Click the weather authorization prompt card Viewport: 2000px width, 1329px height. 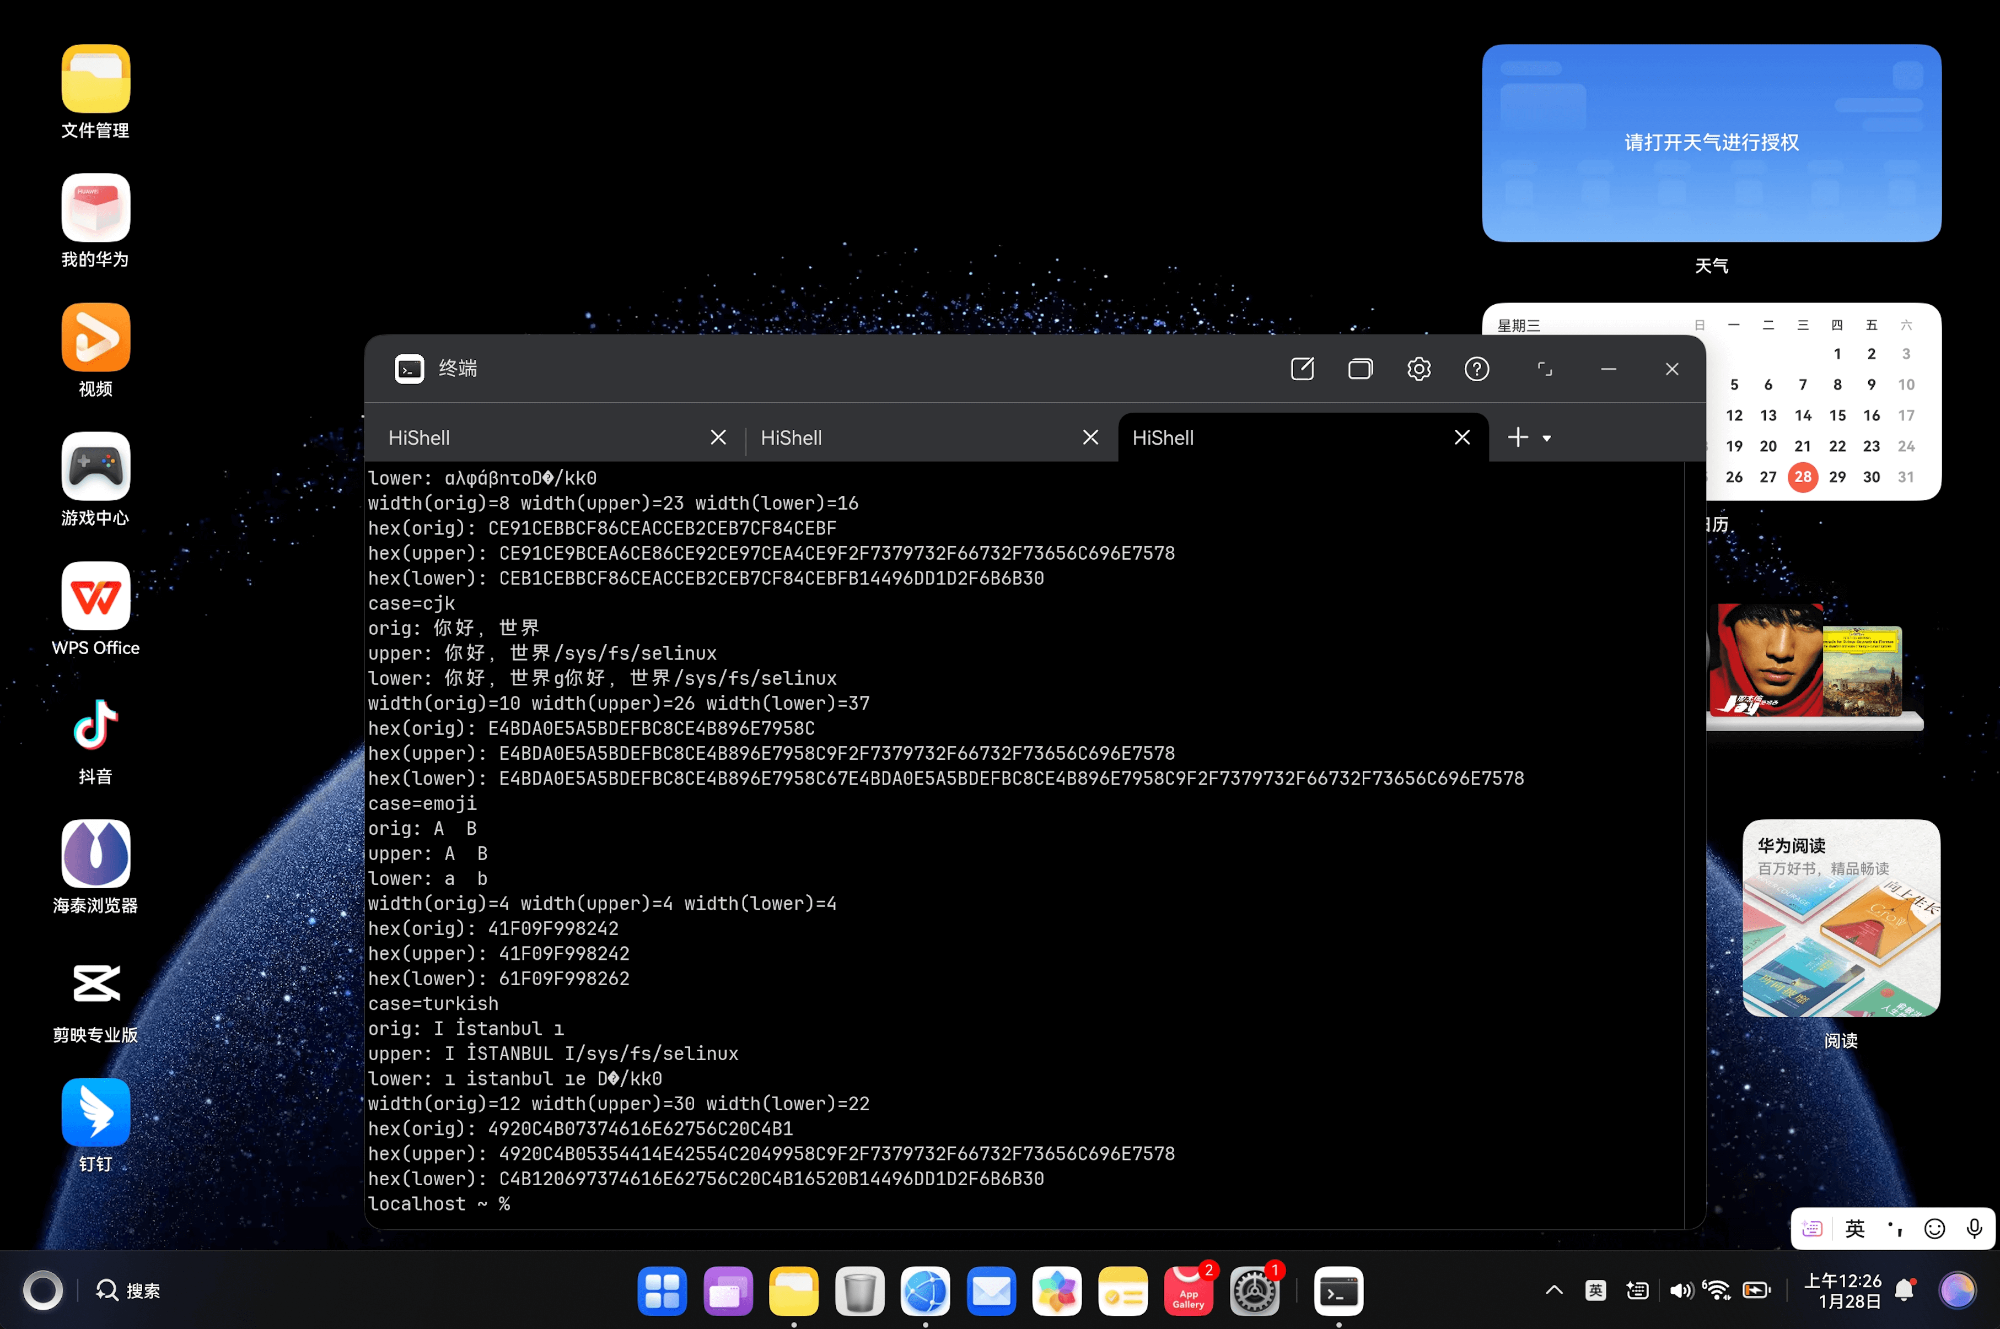click(x=1711, y=143)
